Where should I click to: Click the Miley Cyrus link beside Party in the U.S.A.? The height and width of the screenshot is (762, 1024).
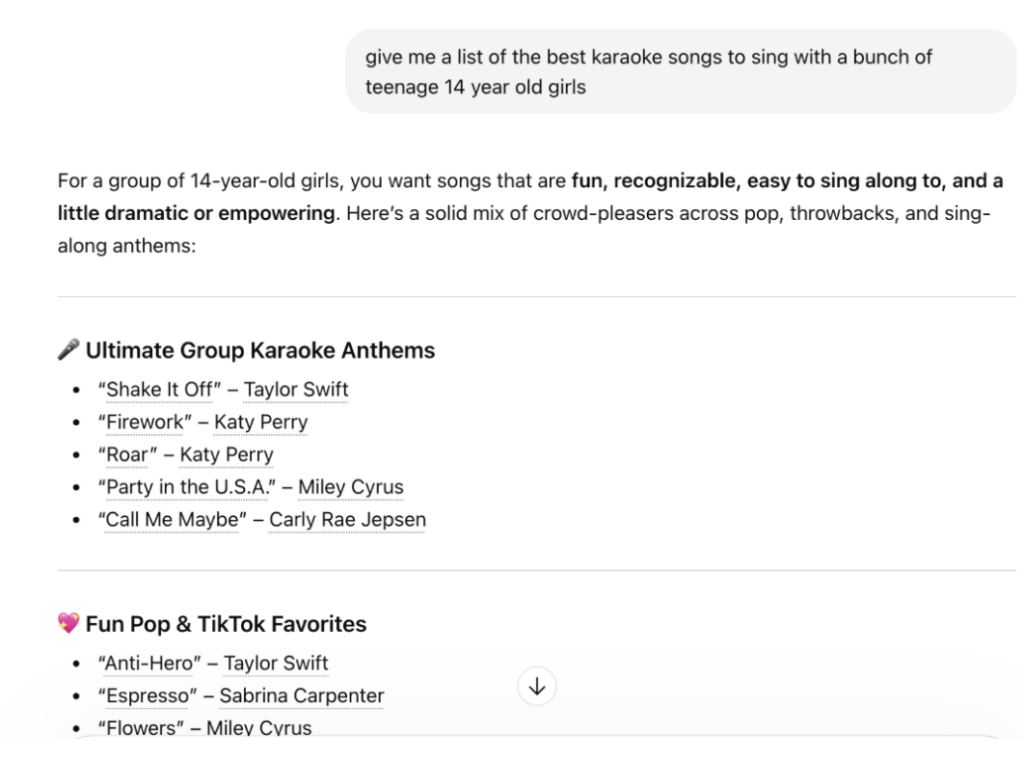pyautogui.click(x=351, y=487)
